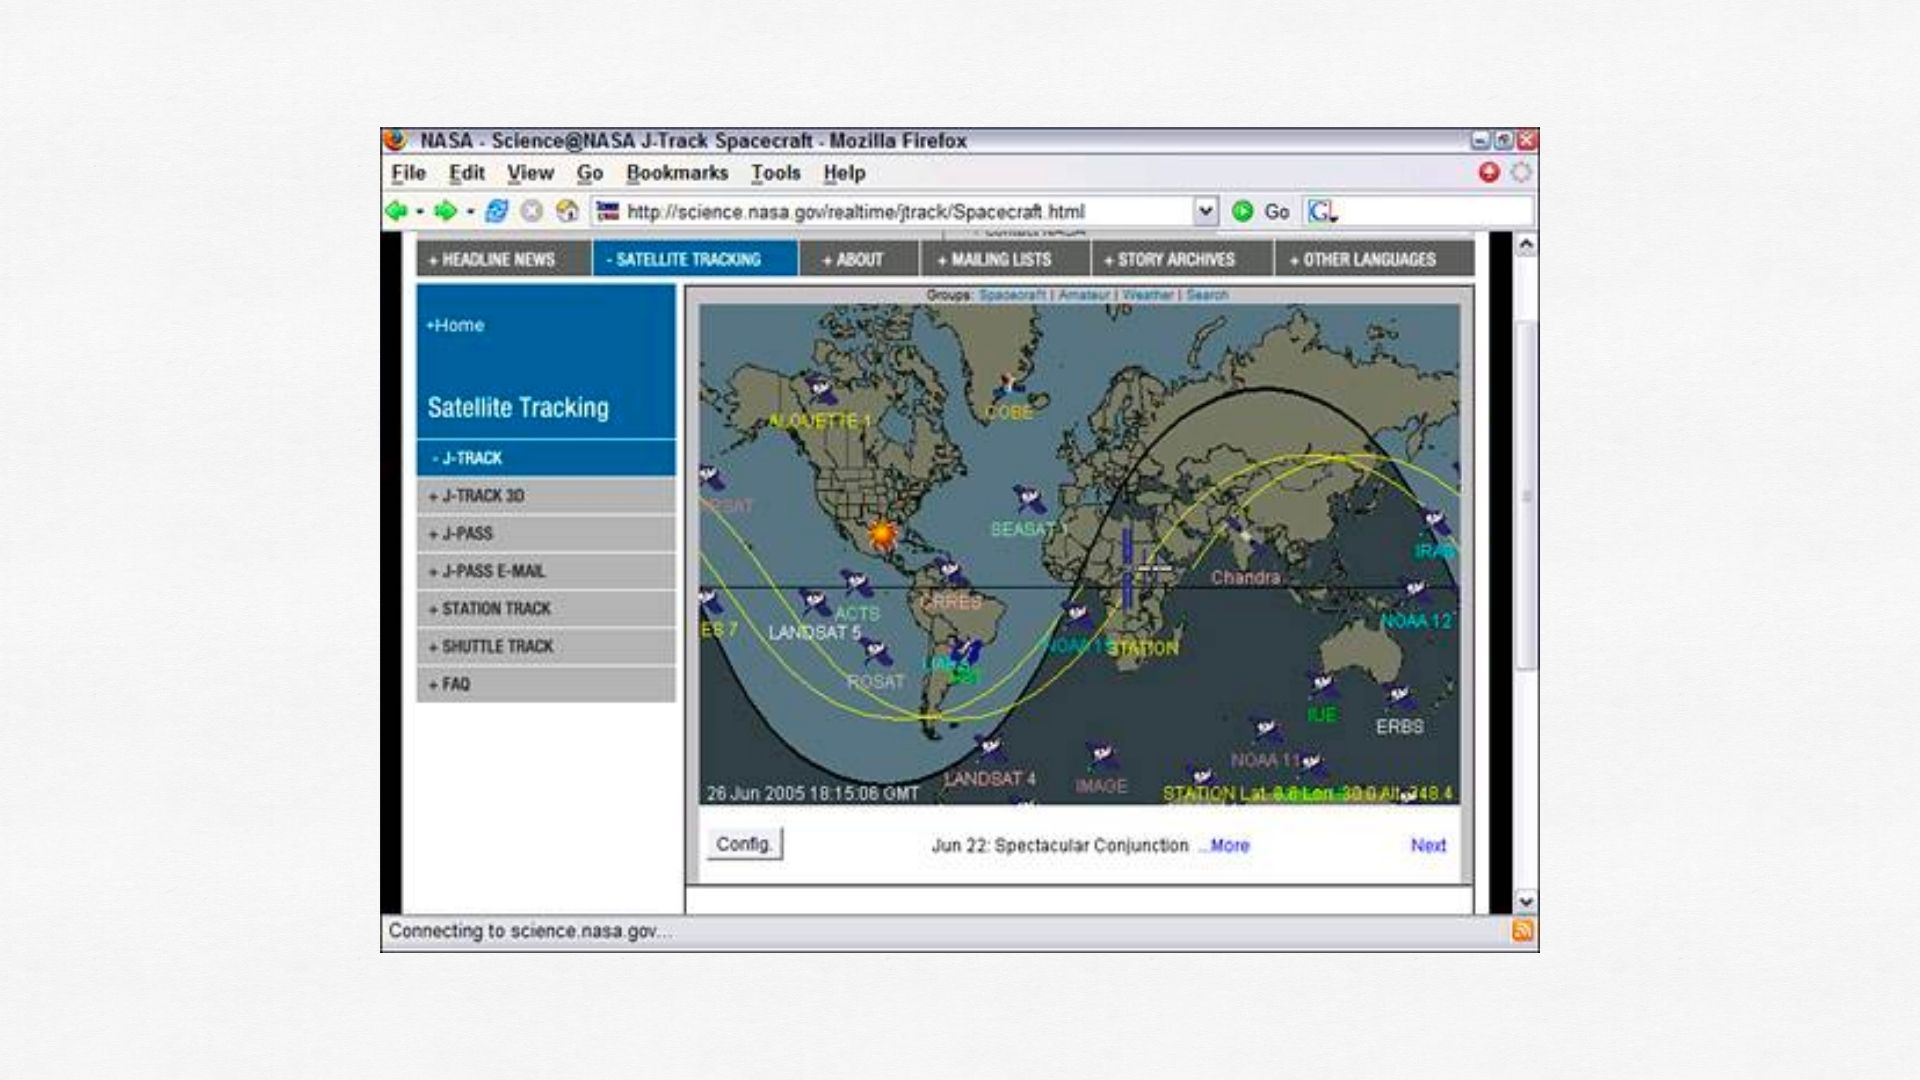Expand the MAILING LISTS nav section
The image size is (1920, 1080).
pyautogui.click(x=1005, y=259)
